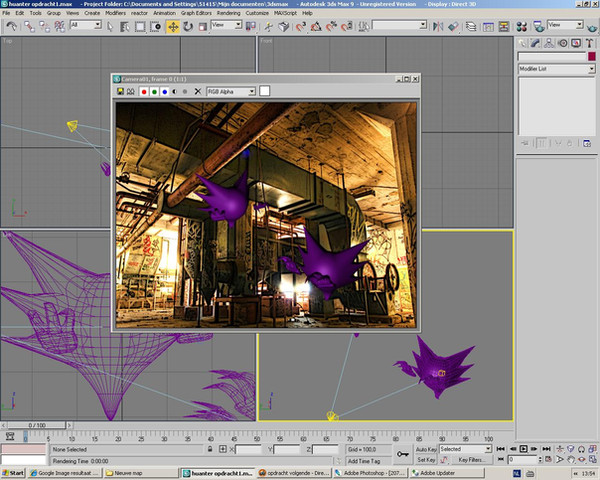
Task: Toggle the Angle Snap button
Action: 316,26
